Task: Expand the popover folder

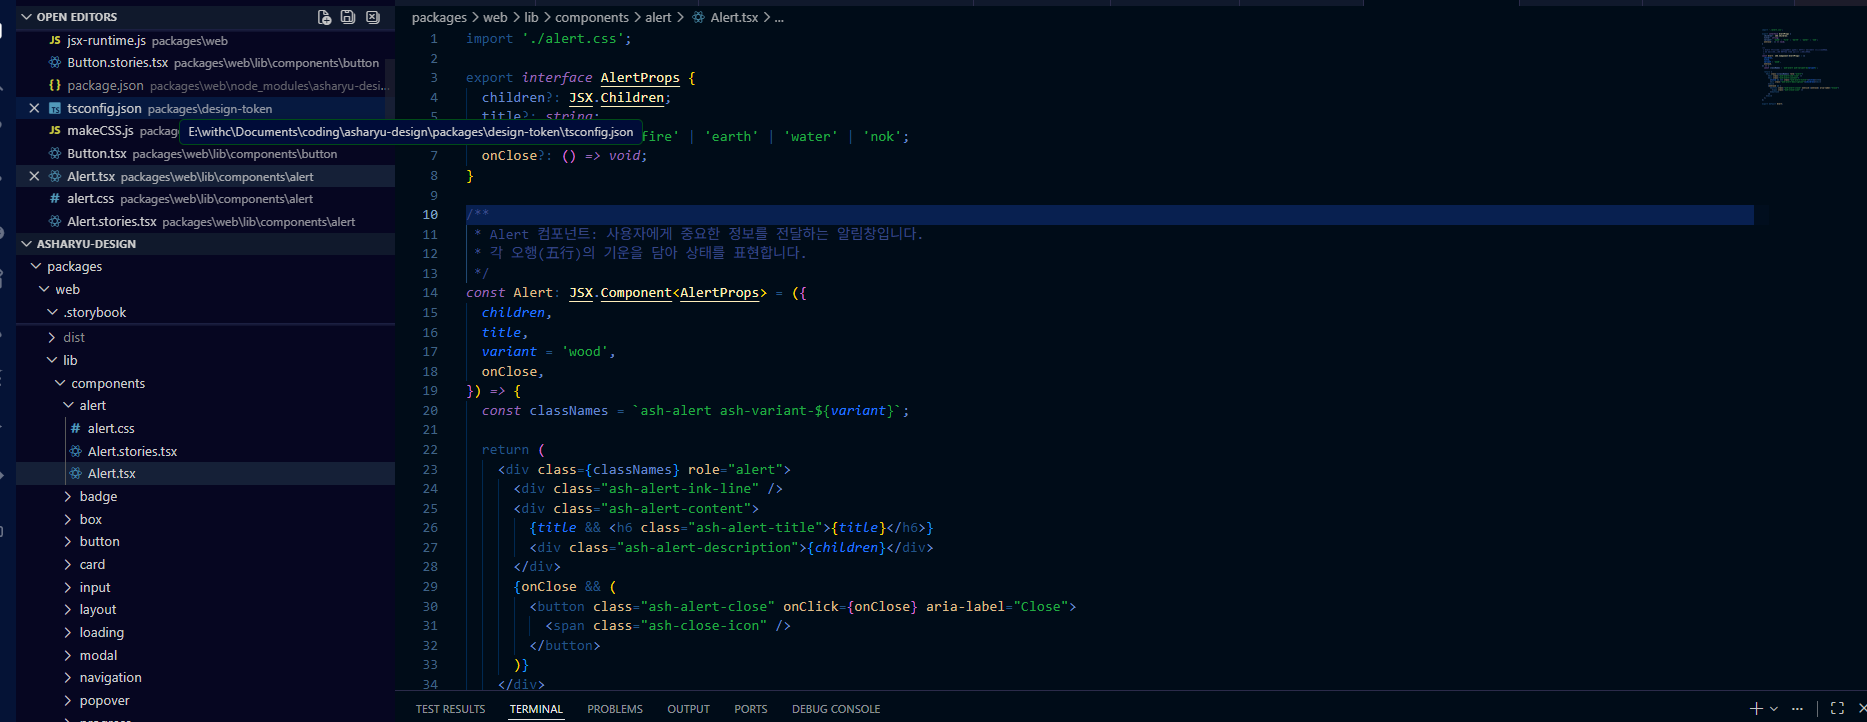Action: coord(68,700)
